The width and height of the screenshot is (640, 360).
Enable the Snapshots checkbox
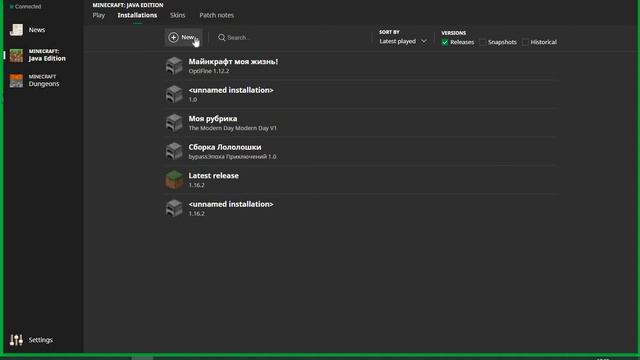point(482,42)
